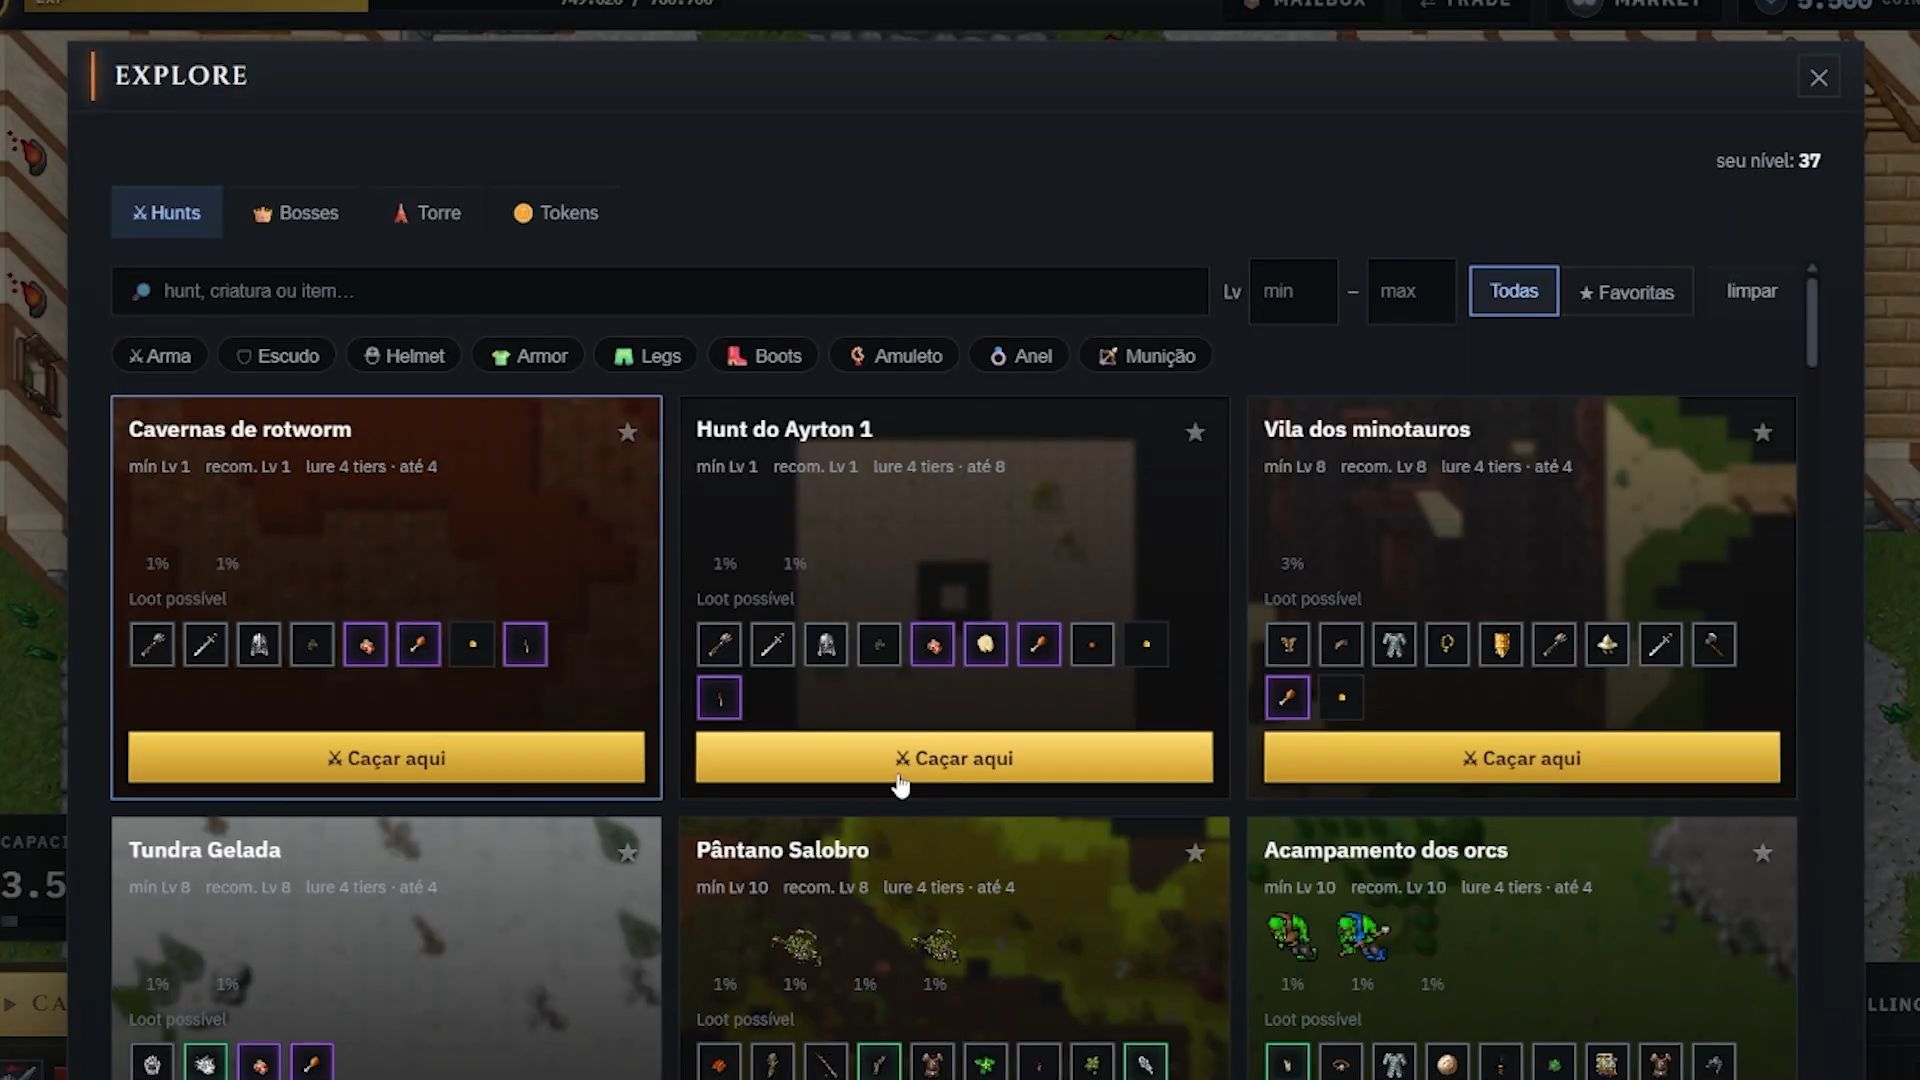Select the armor loot icon in Vila dos minotauros
The image size is (1920, 1080).
click(1394, 645)
